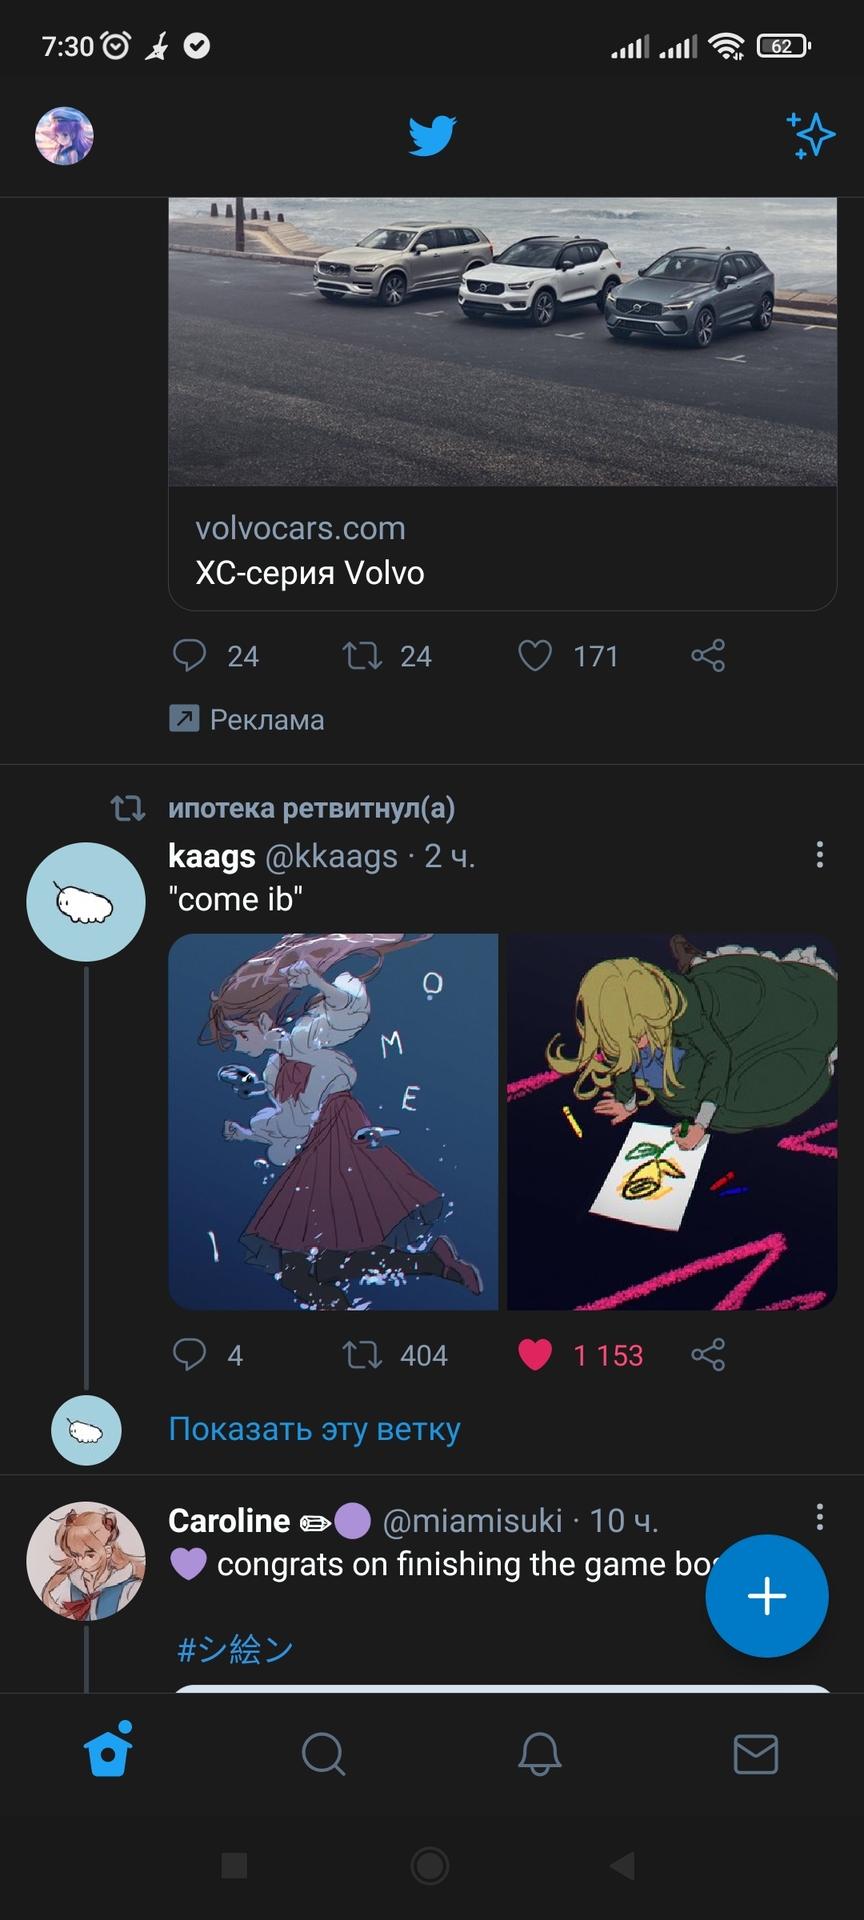
Task: Open the Notifications bell tab
Action: click(x=540, y=1753)
